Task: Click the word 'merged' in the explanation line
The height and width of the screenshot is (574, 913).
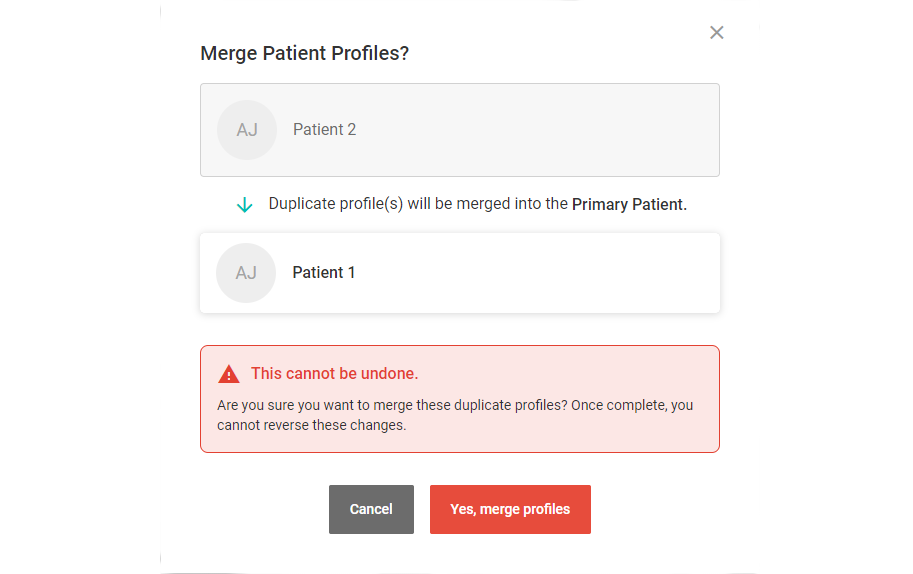Action: pos(482,205)
